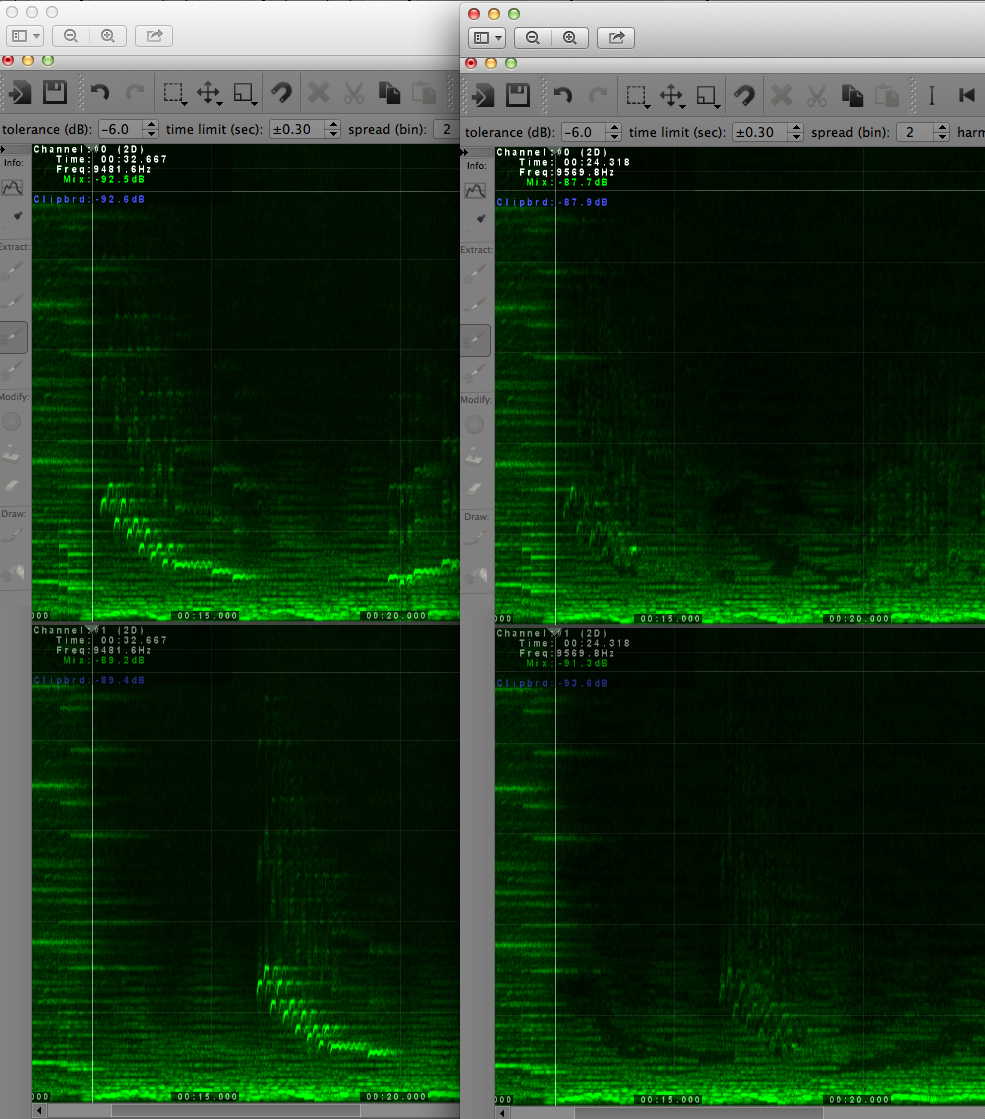Select the second Extract tool in left window

tap(13, 303)
